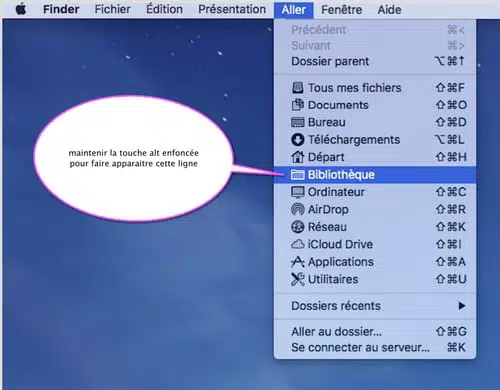This screenshot has width=500, height=390.
Task: Select Réseau menu entry text
Action: (x=327, y=227)
